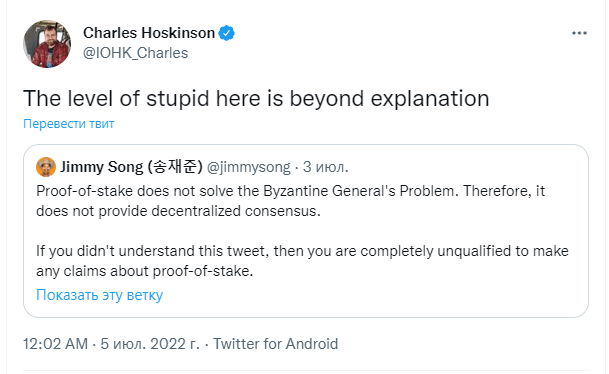The width and height of the screenshot is (609, 374).
Task: Click the Jimmy Song display name
Action: pyautogui.click(x=102, y=167)
